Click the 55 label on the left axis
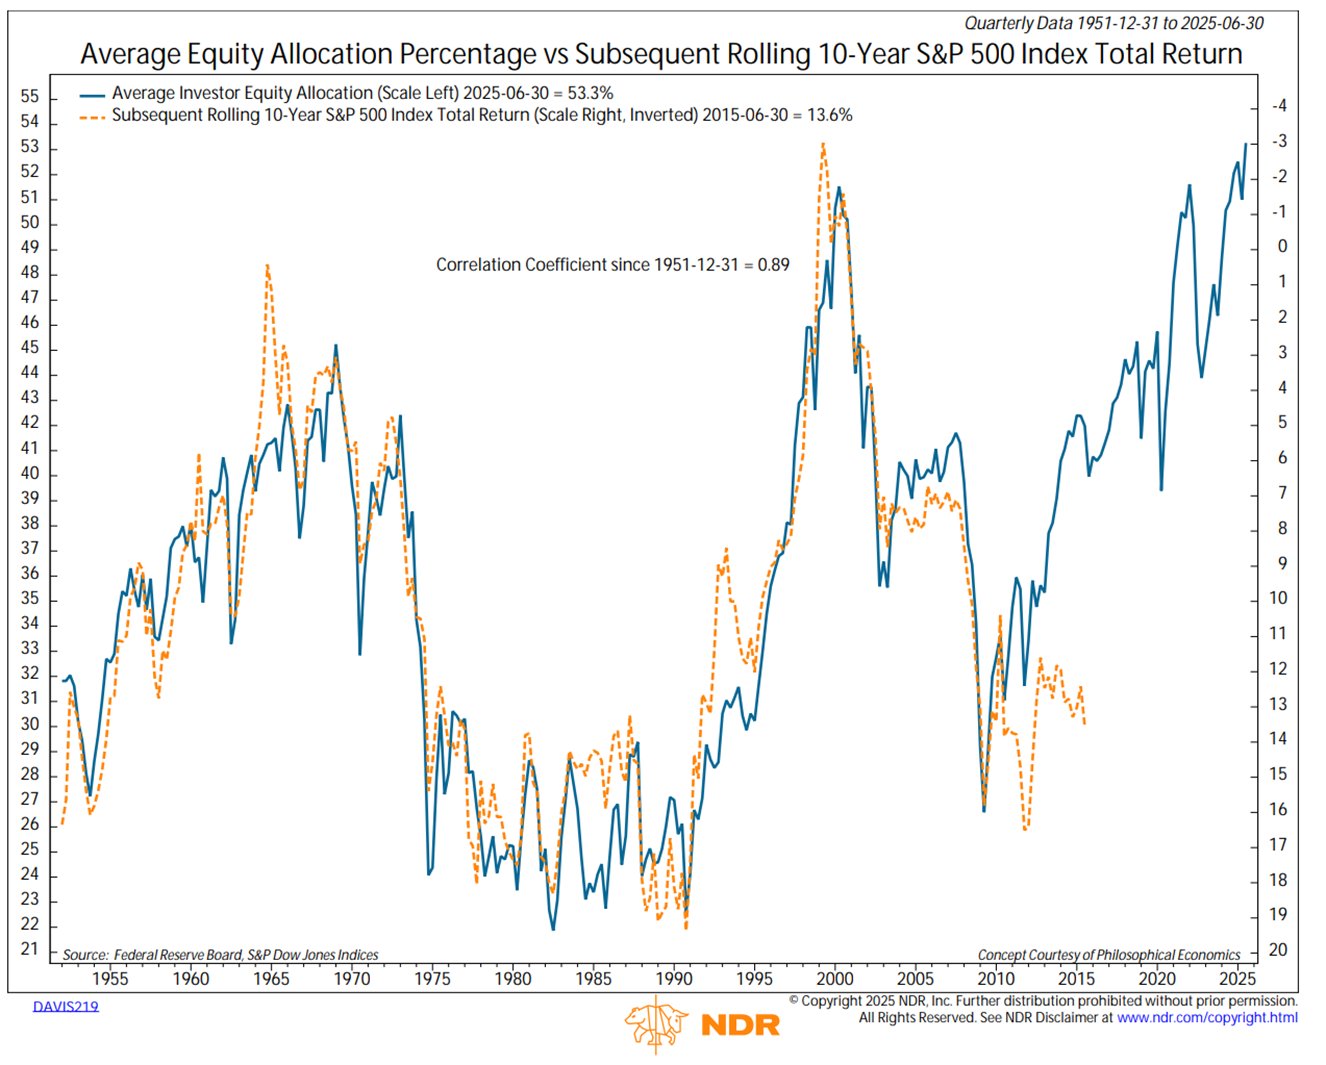Viewport: 1326px width, 1065px height. [30, 97]
